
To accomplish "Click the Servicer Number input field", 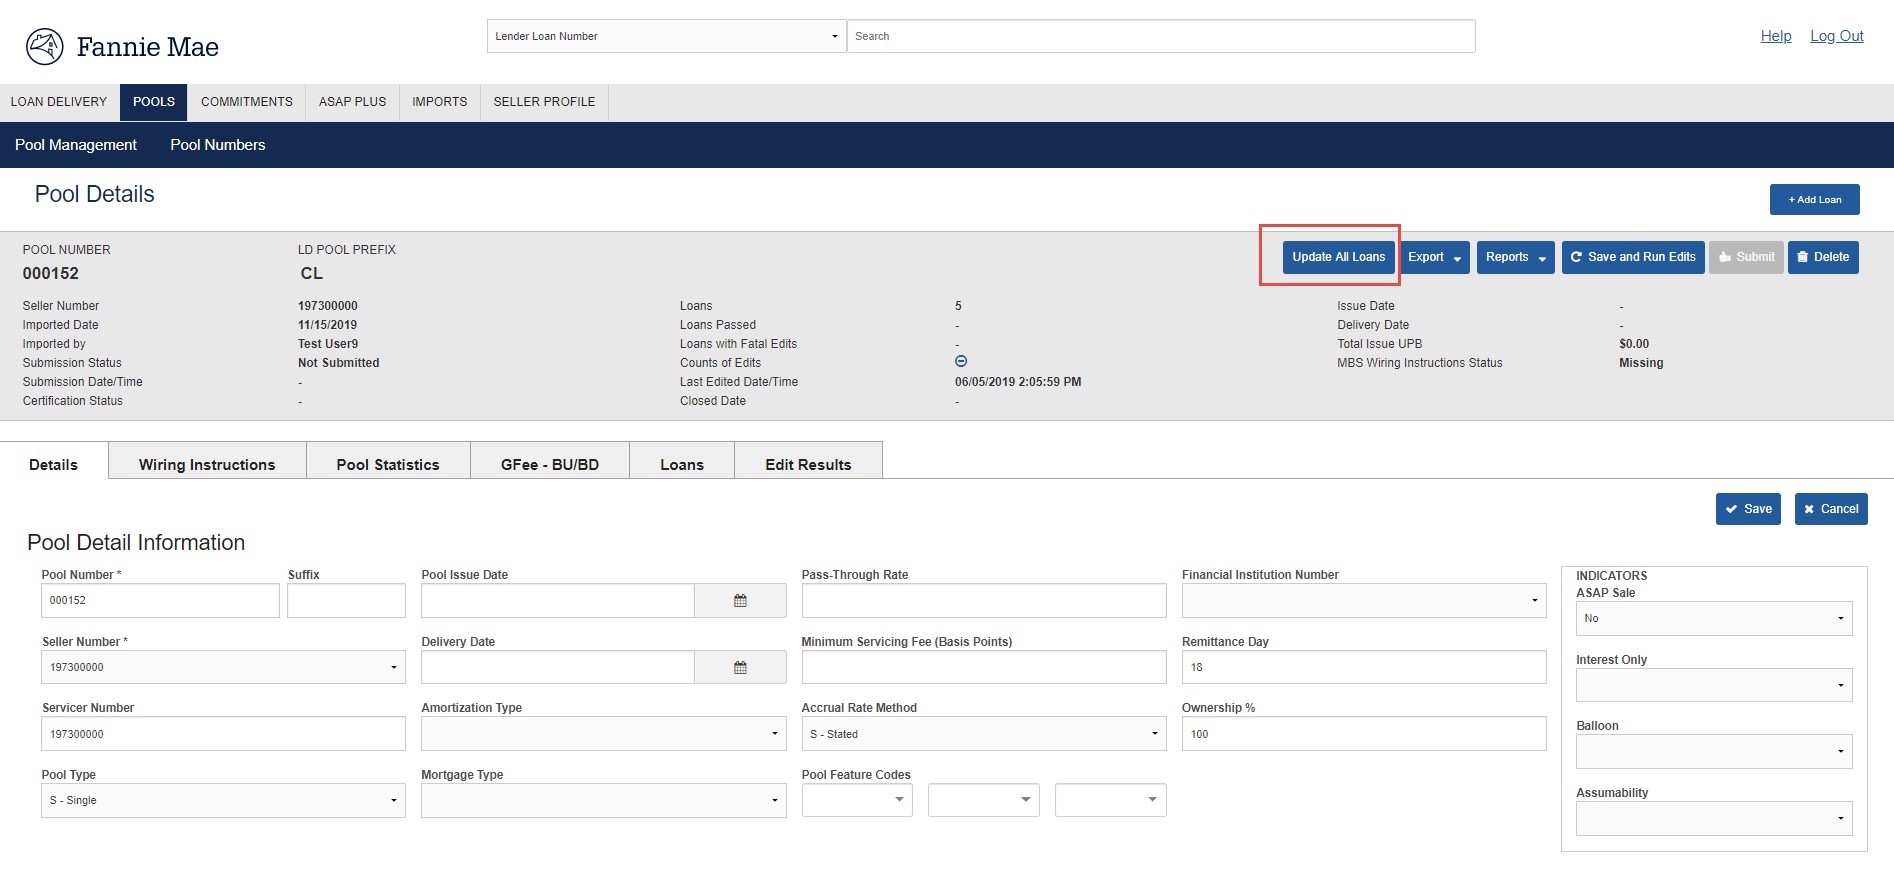I will [223, 734].
